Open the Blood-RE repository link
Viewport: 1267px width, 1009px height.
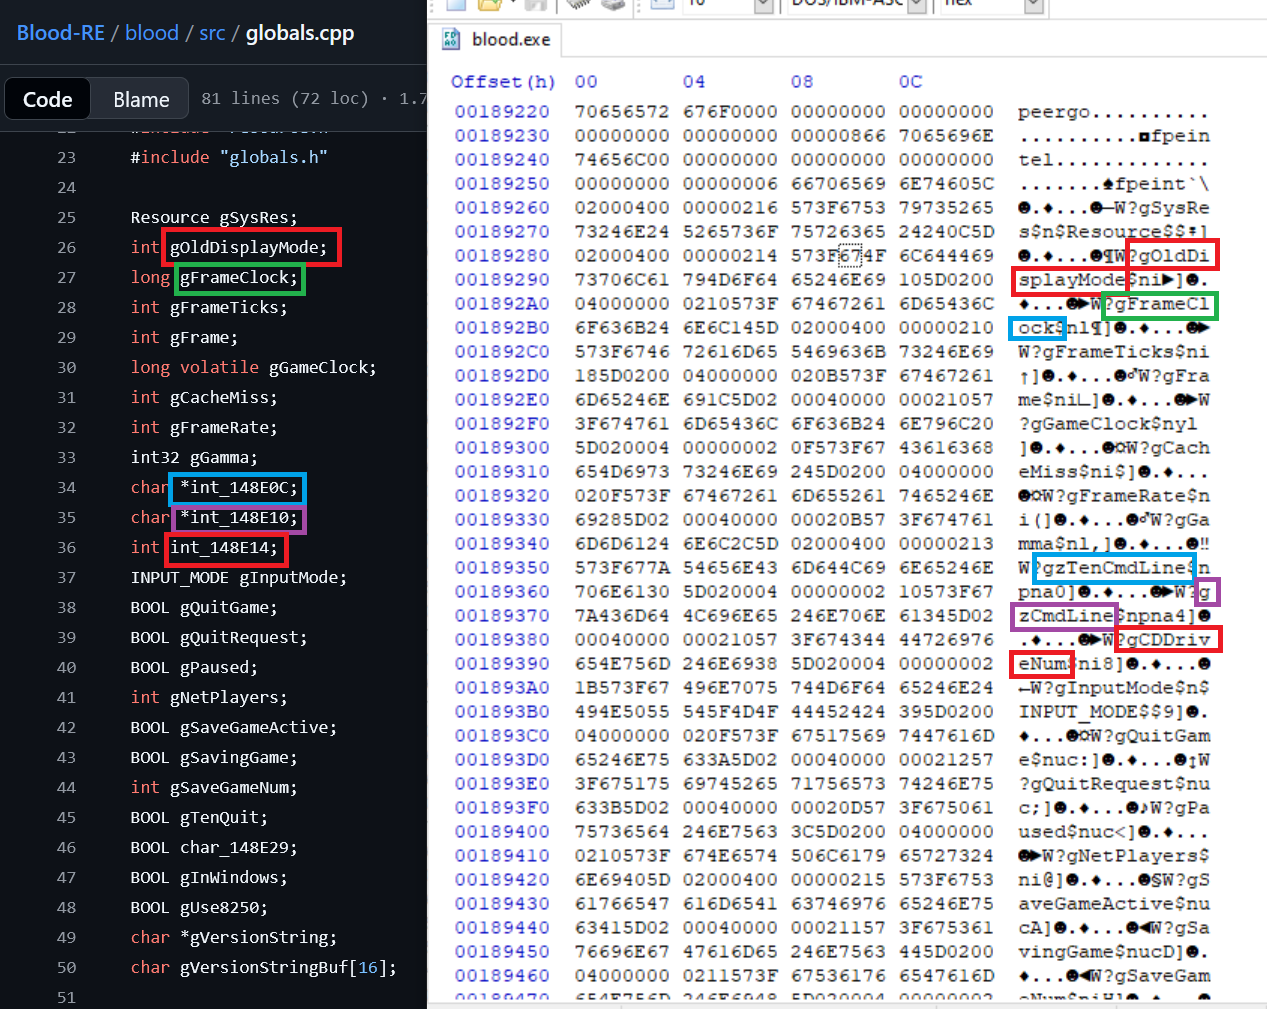click(60, 33)
